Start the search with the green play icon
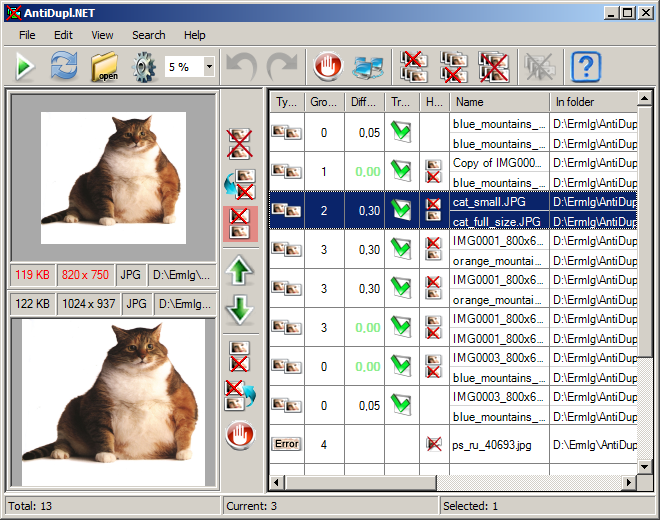The height and width of the screenshot is (520, 660). (24, 66)
